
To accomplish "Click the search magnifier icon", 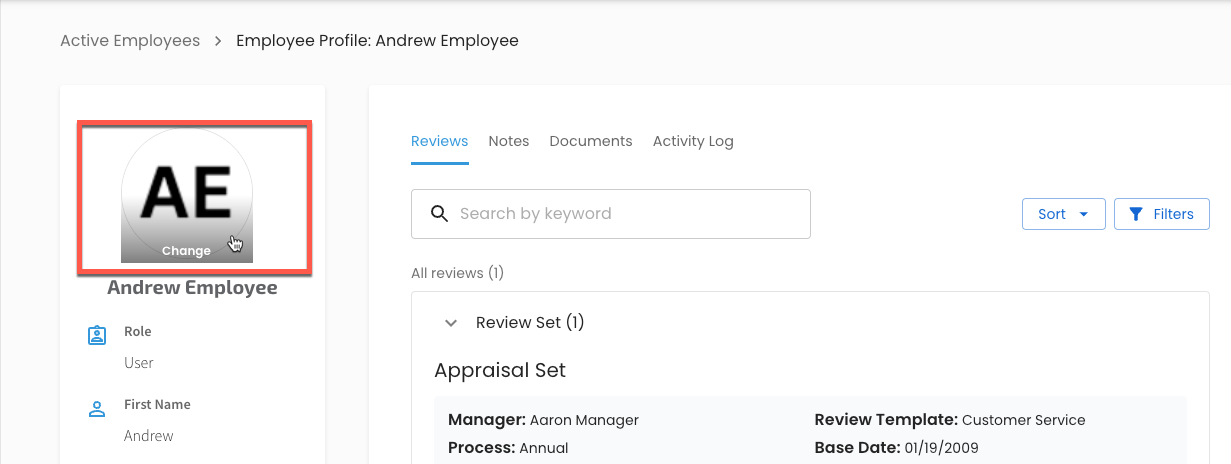I will pos(438,213).
